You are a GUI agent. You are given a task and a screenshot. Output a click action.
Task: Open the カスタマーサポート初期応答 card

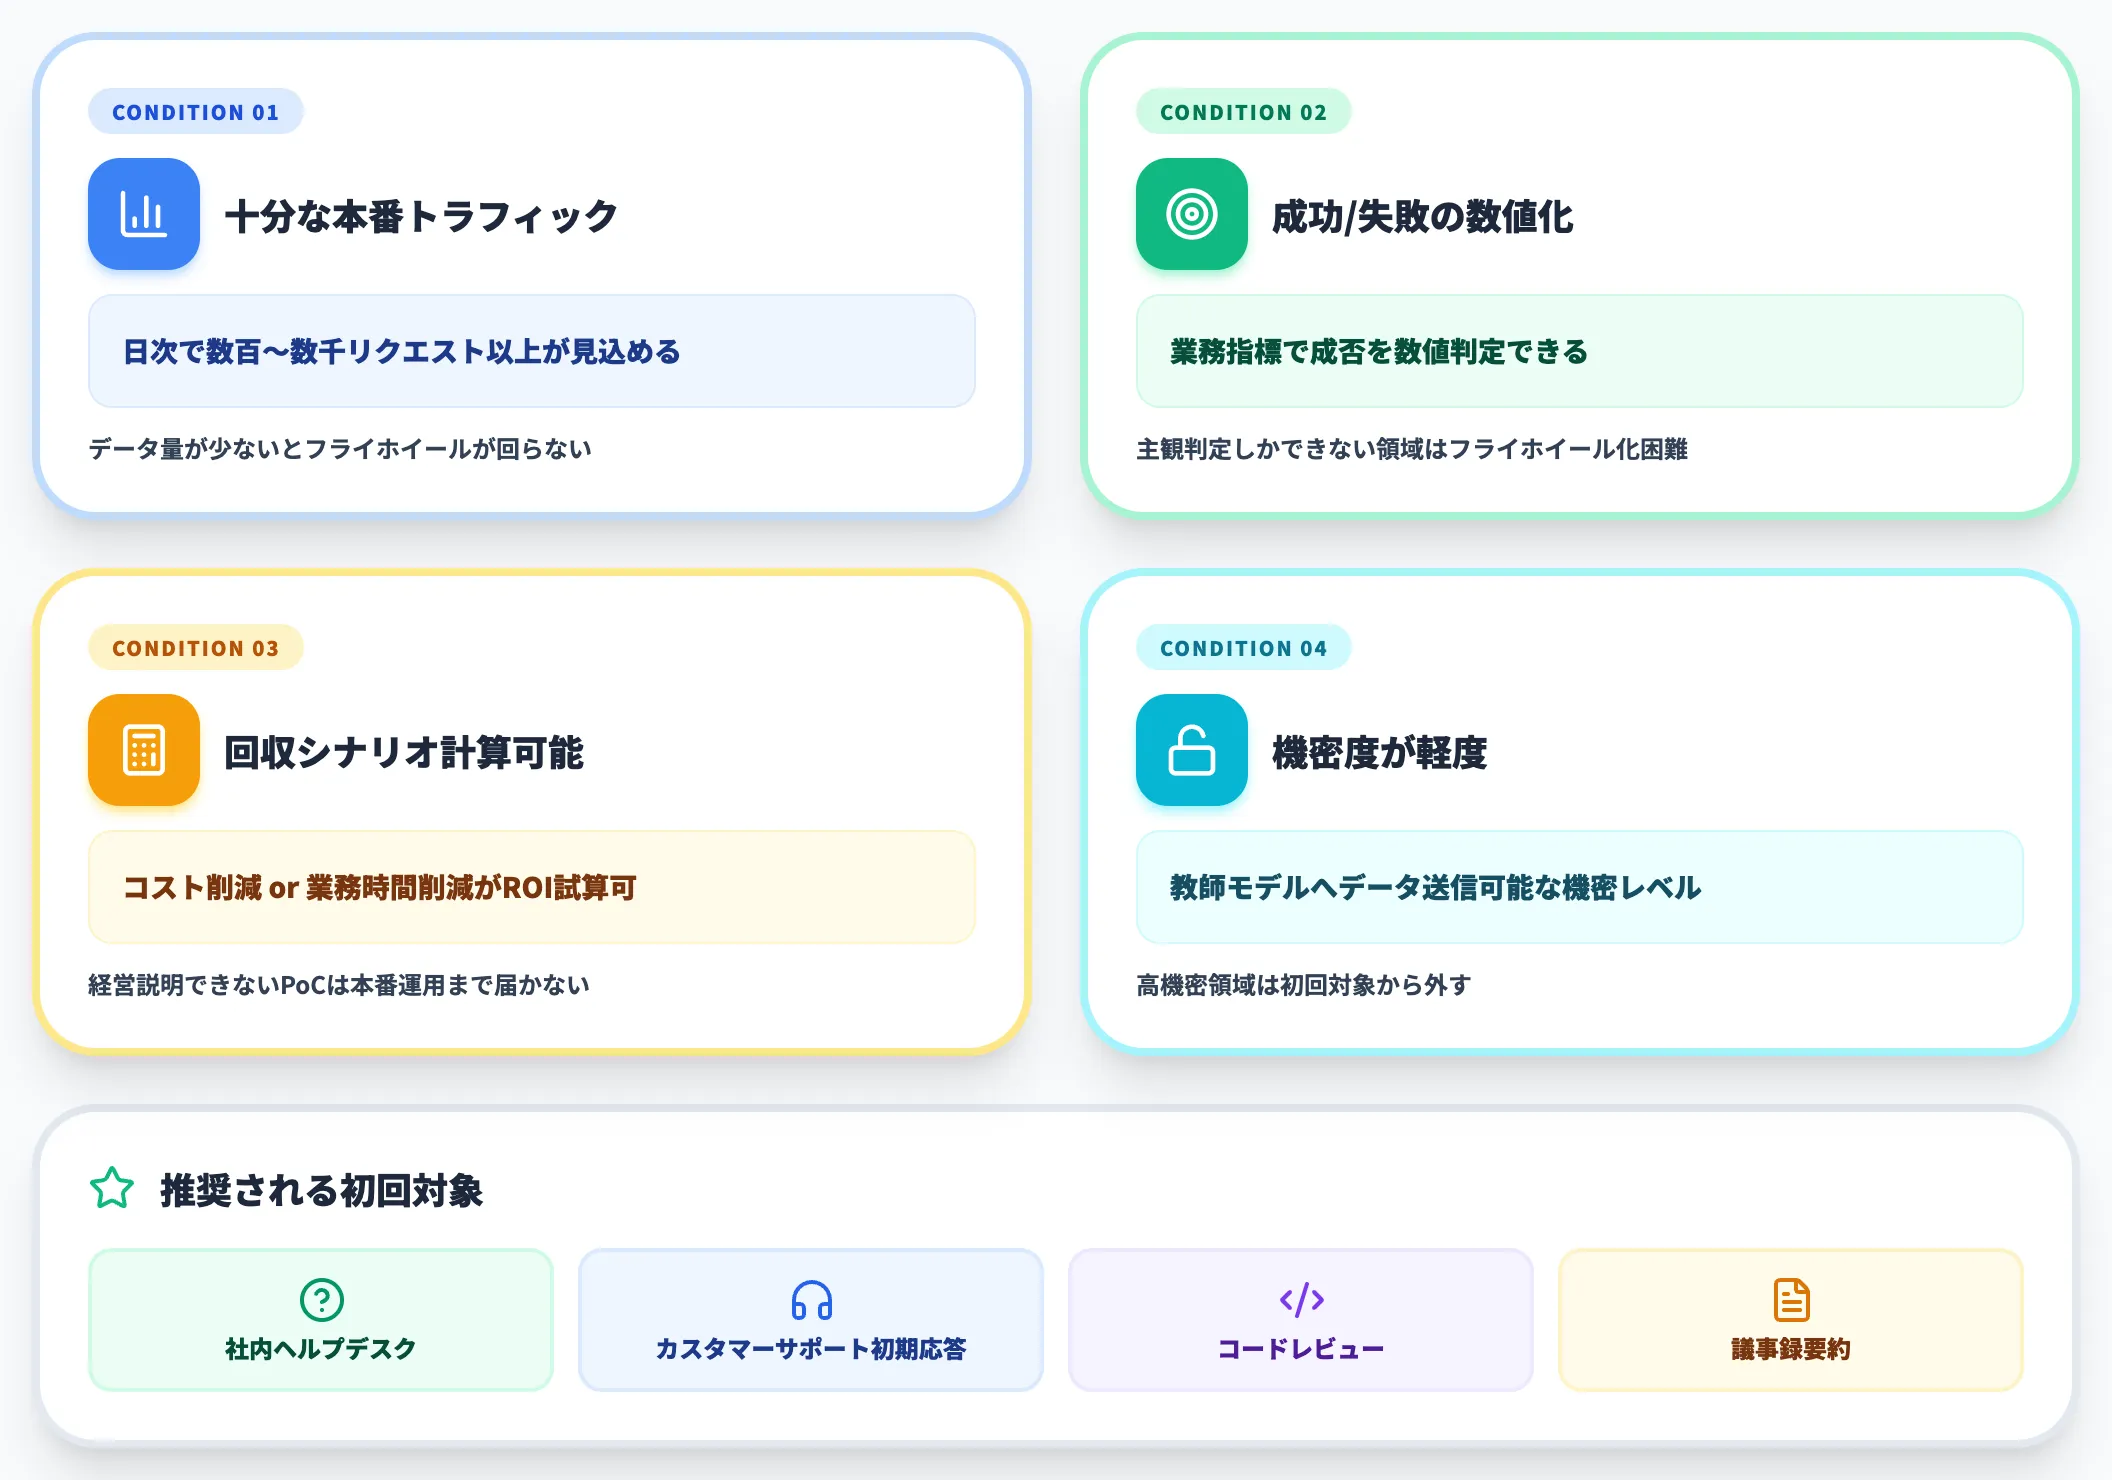point(811,1320)
